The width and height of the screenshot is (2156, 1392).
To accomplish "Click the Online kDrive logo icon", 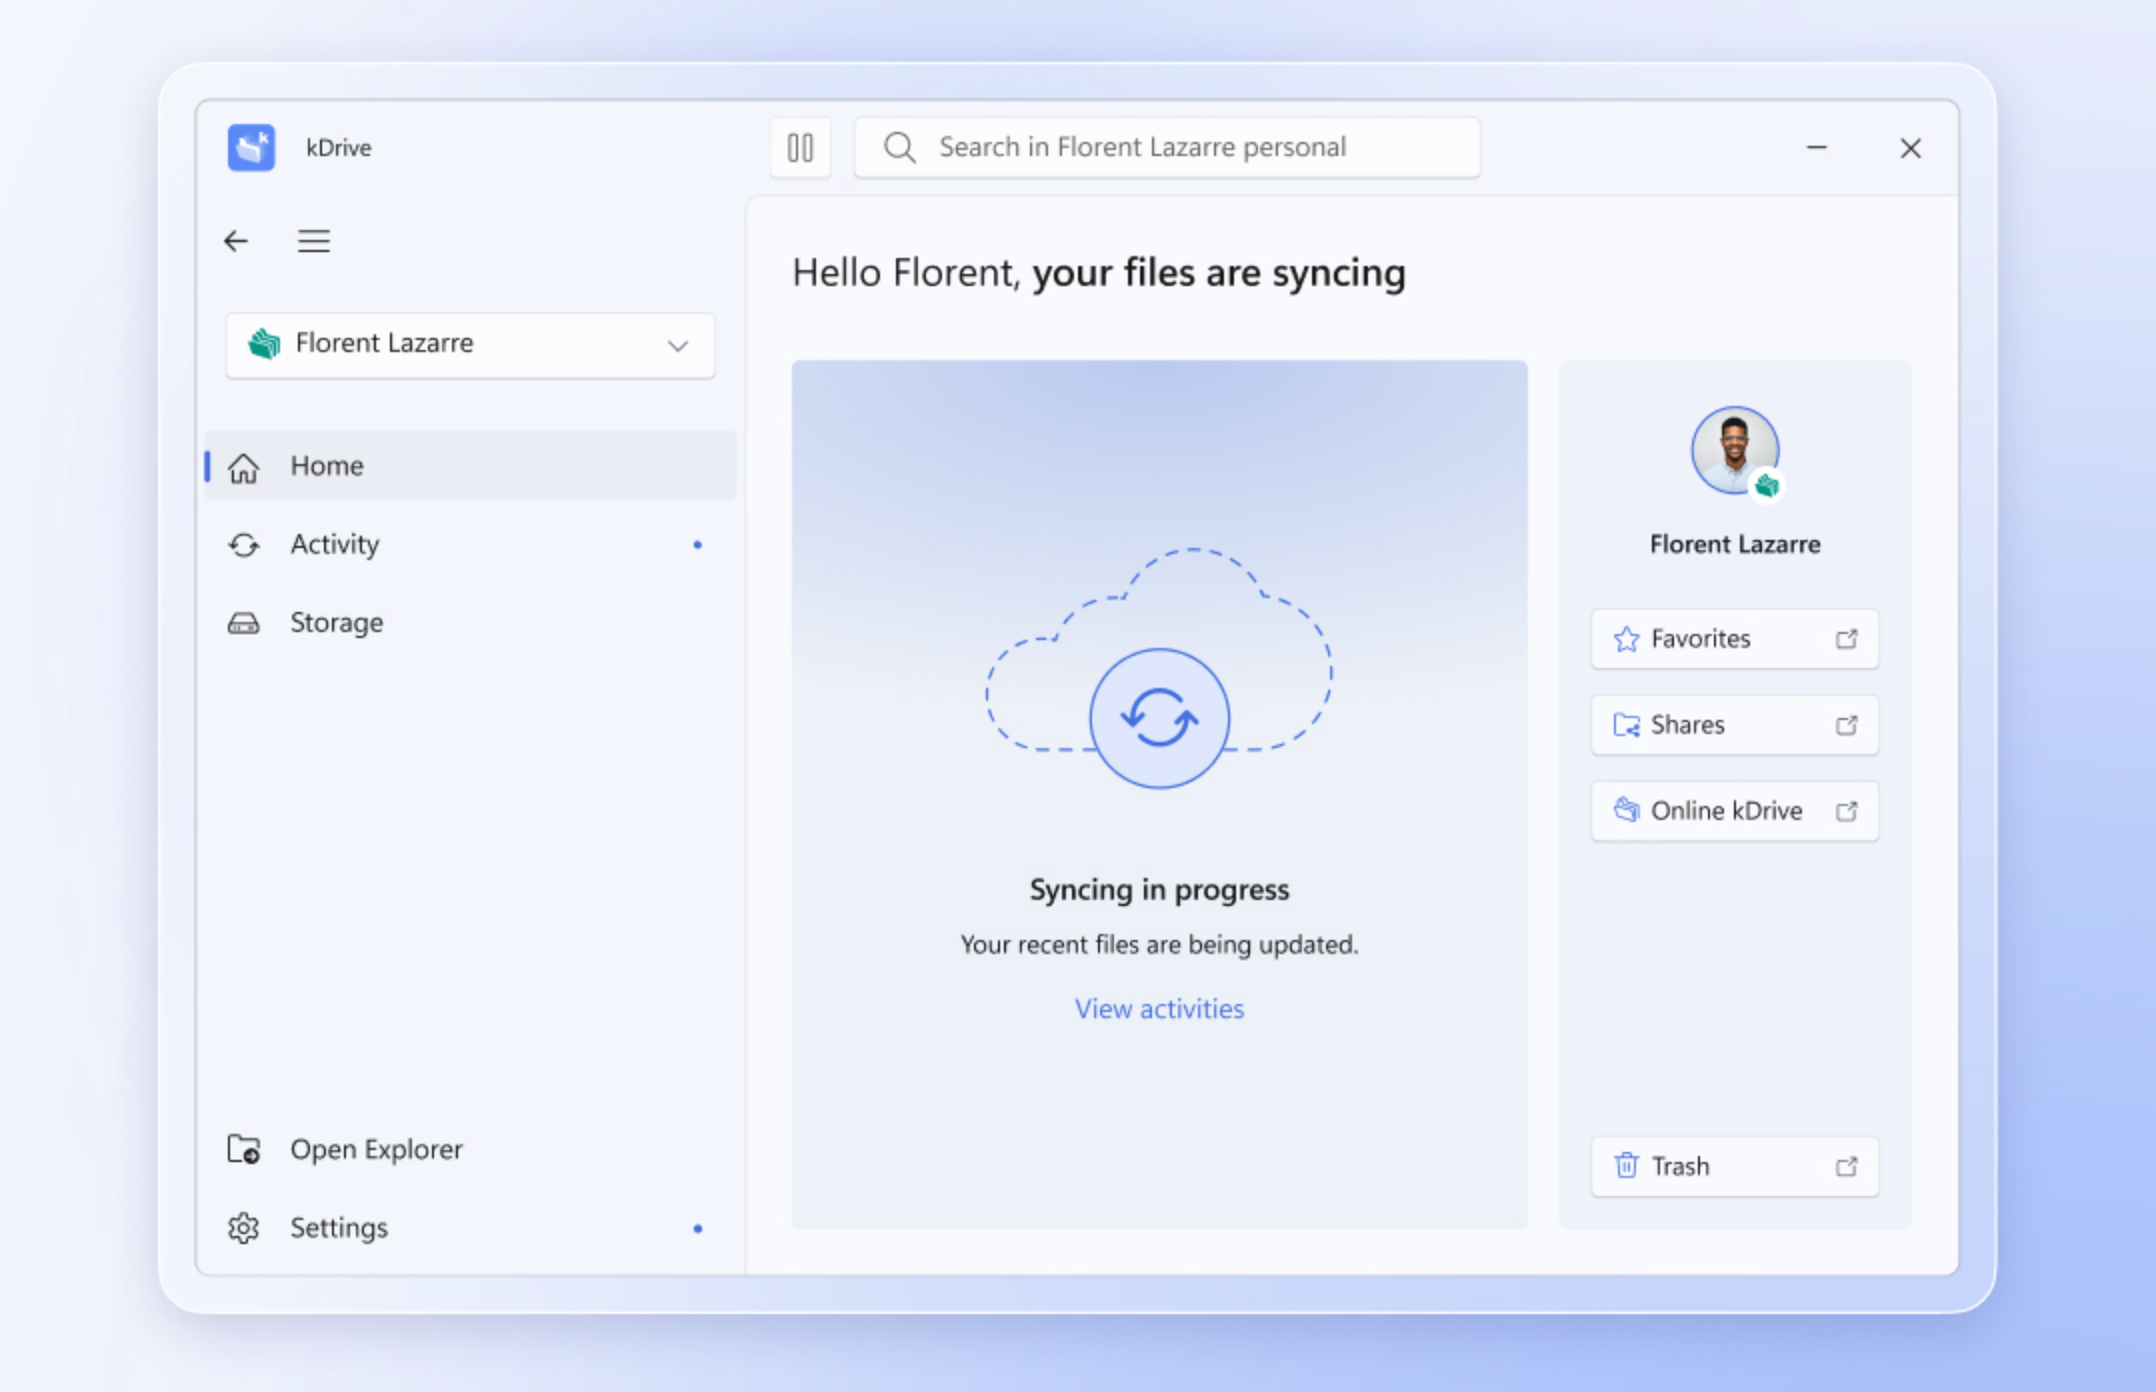I will [1627, 810].
